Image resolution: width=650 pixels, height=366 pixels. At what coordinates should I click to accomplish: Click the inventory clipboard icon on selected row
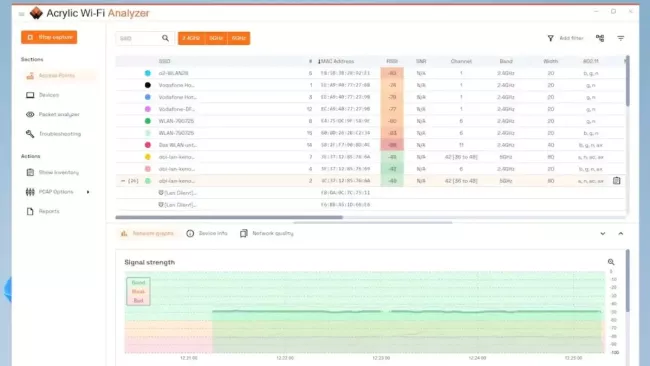pyautogui.click(x=616, y=181)
